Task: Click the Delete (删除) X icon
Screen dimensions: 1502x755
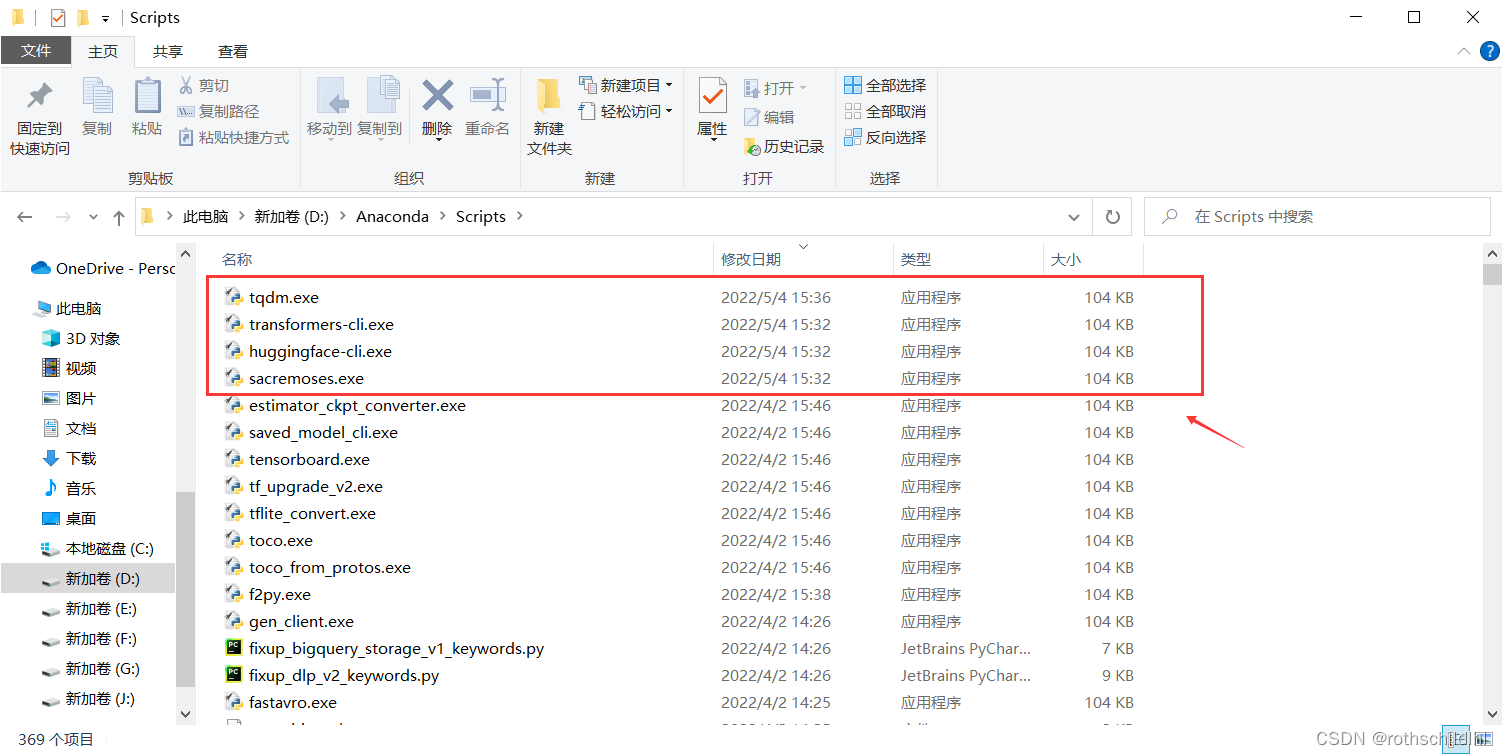Action: point(437,97)
